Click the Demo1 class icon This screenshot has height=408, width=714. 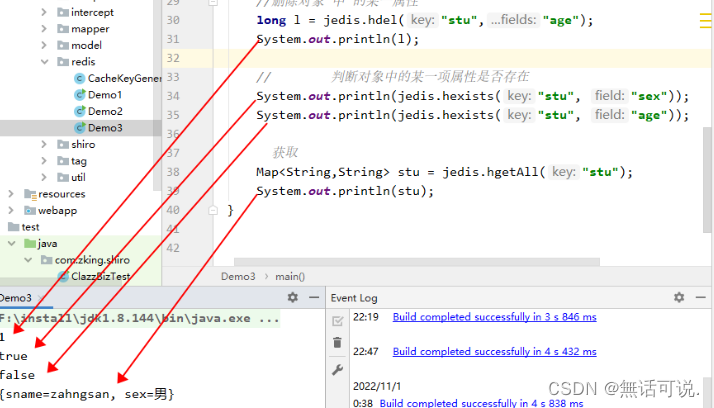[80, 95]
